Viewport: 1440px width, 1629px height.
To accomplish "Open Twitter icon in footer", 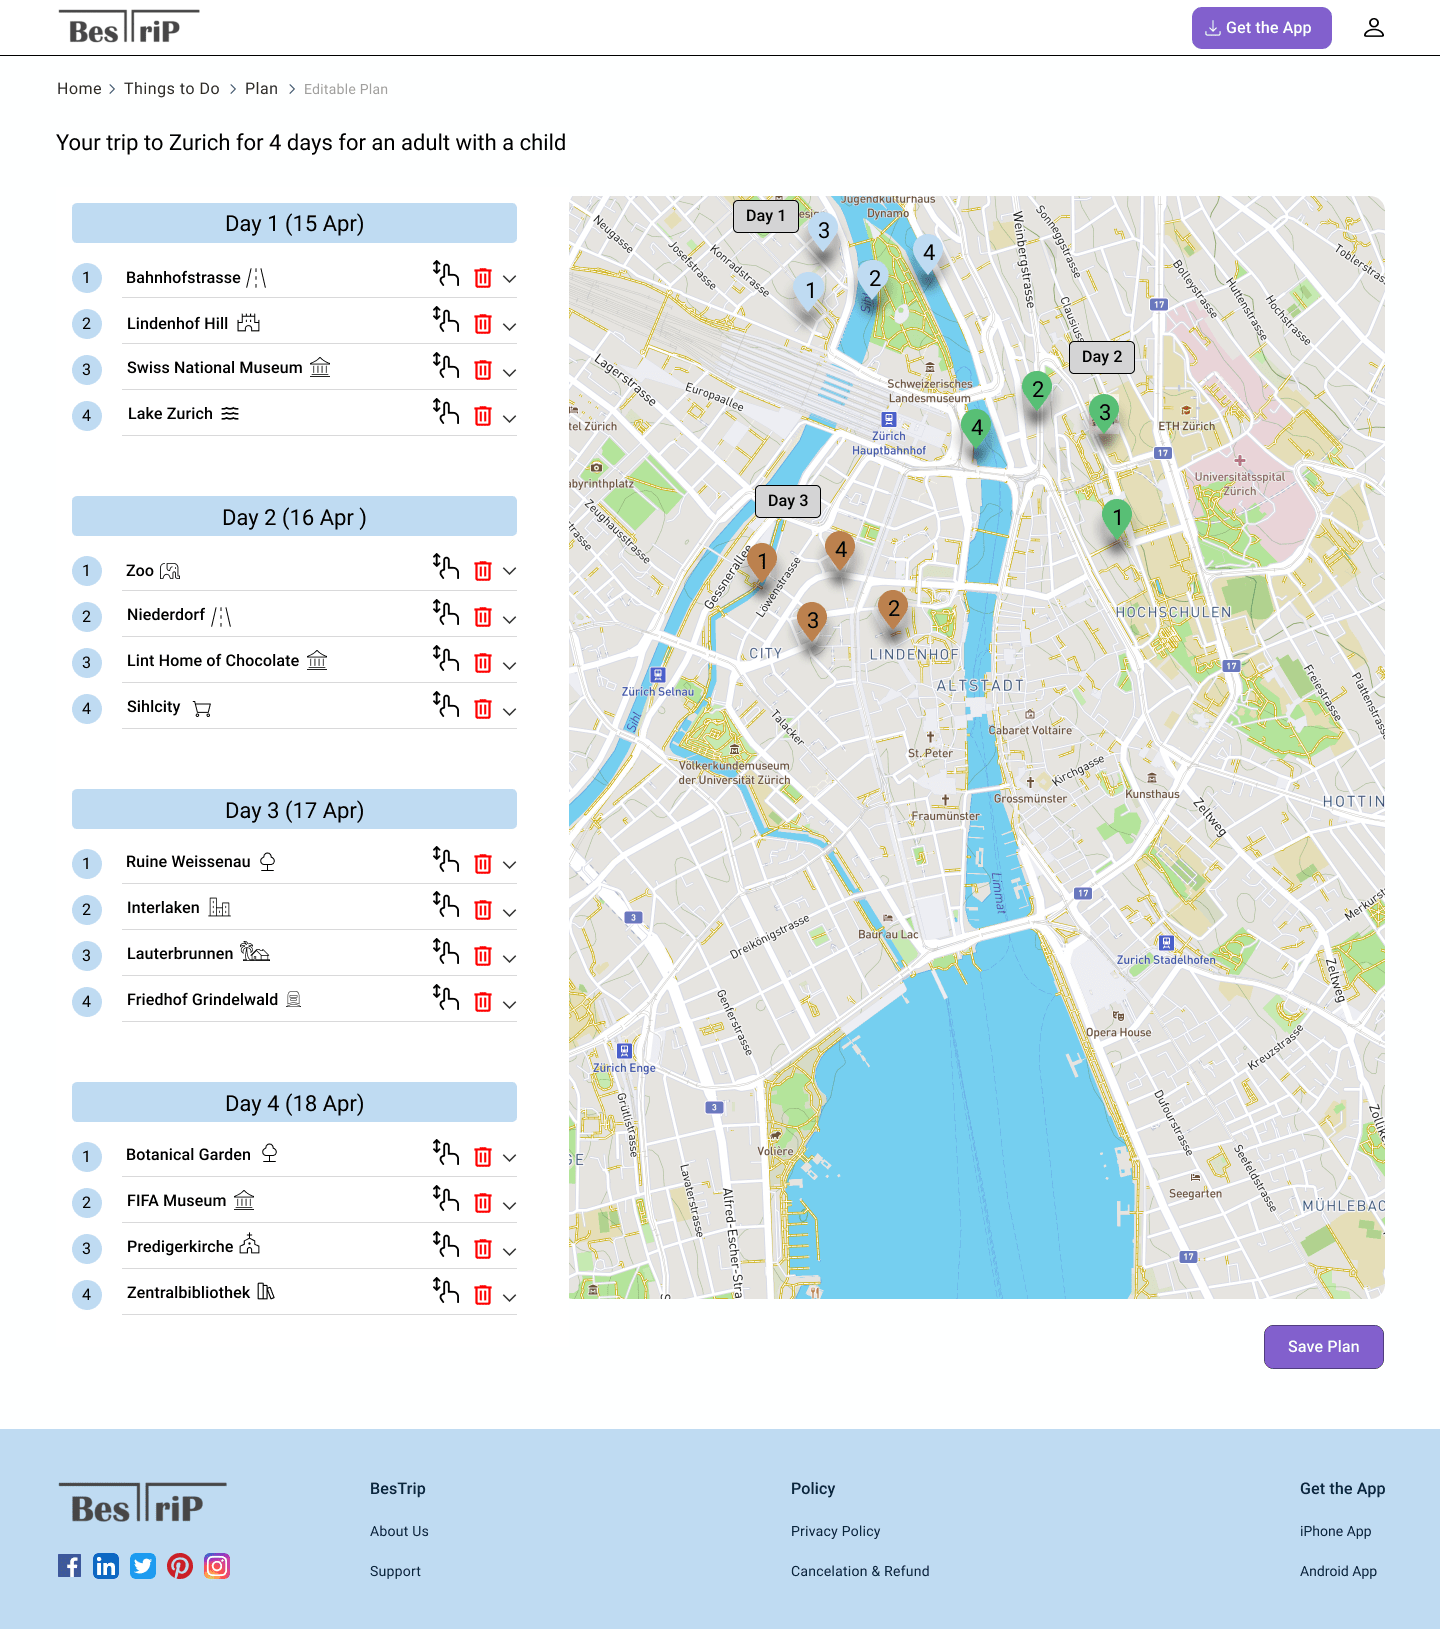I will 143,1566.
